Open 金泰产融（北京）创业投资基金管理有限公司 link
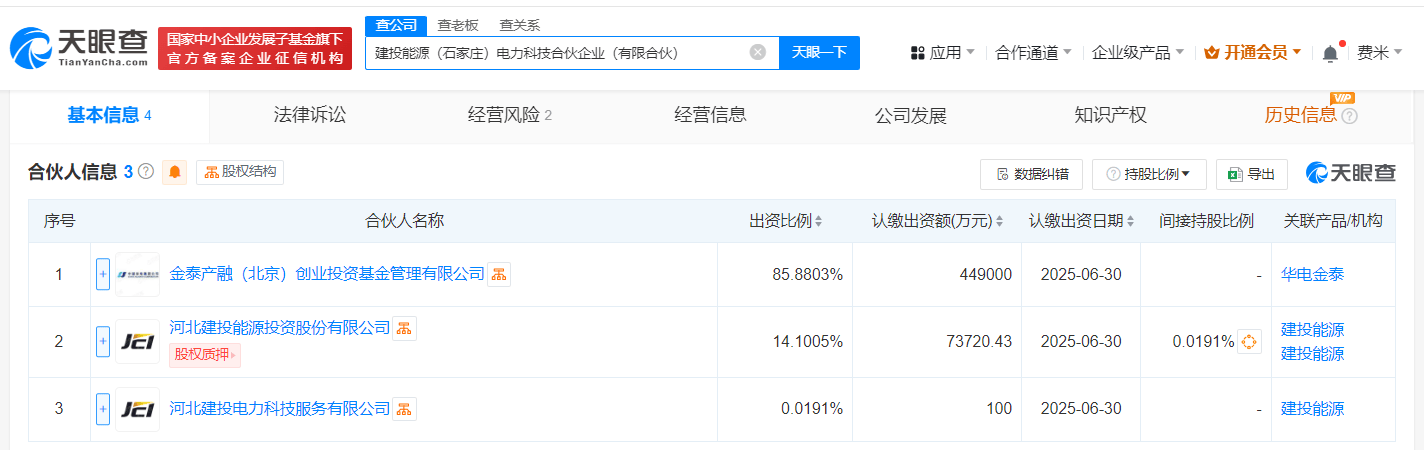This screenshot has width=1424, height=450. 327,273
